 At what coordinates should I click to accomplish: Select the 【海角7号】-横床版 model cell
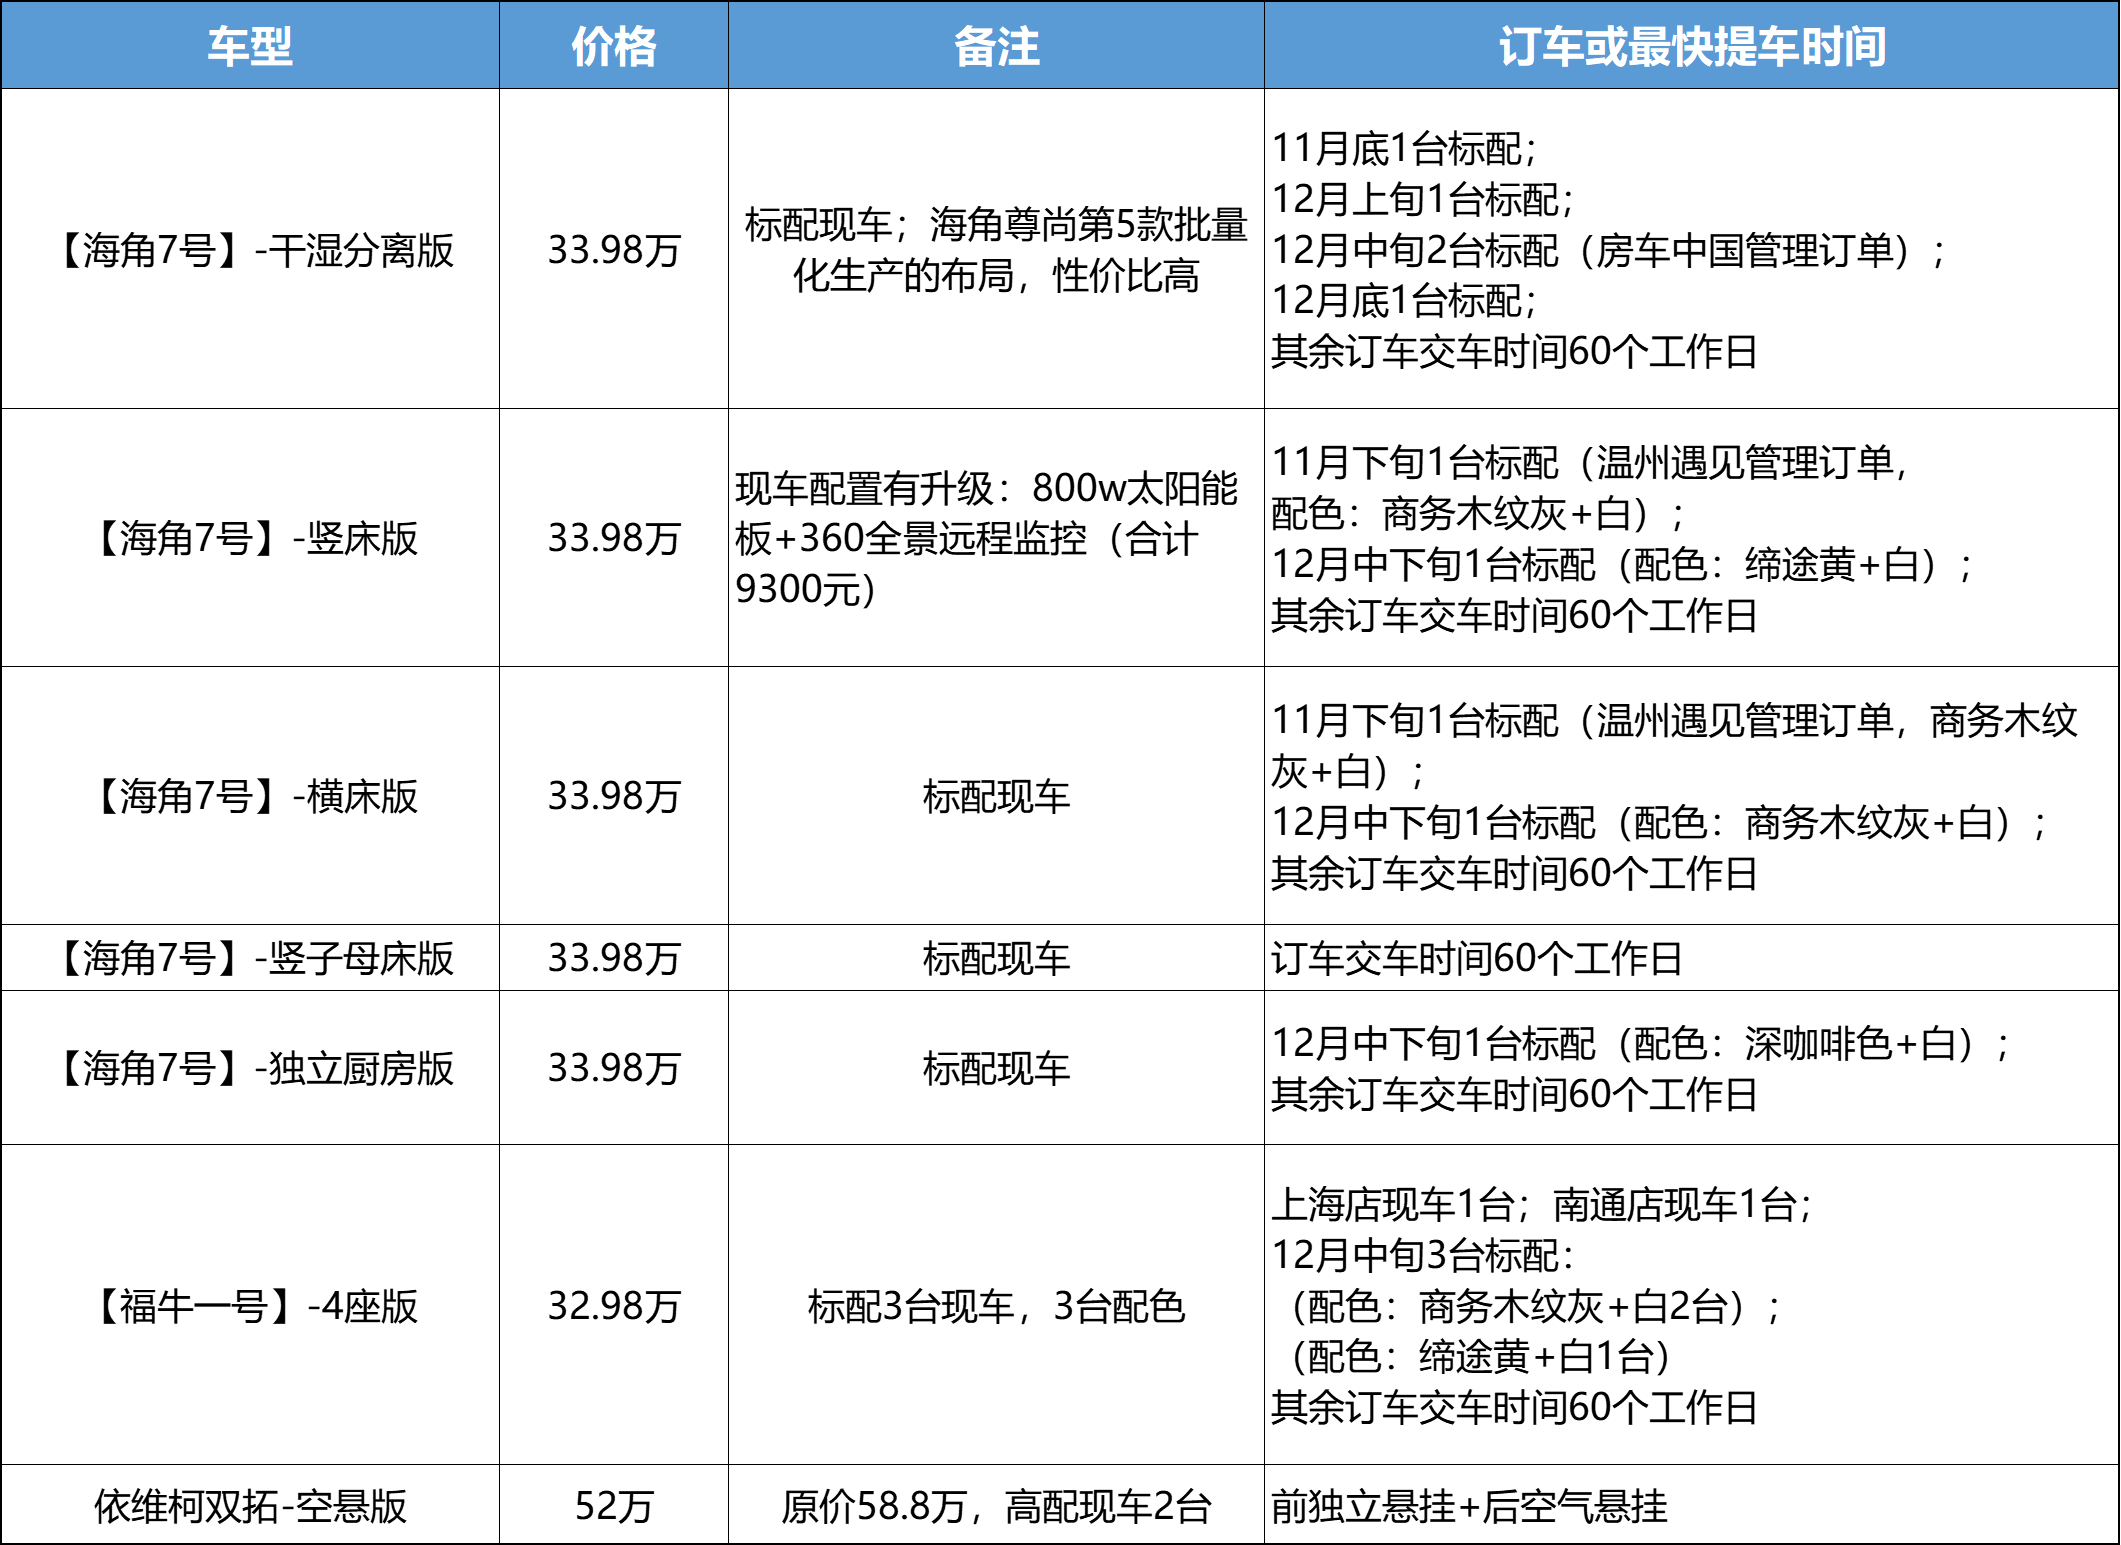tap(250, 796)
